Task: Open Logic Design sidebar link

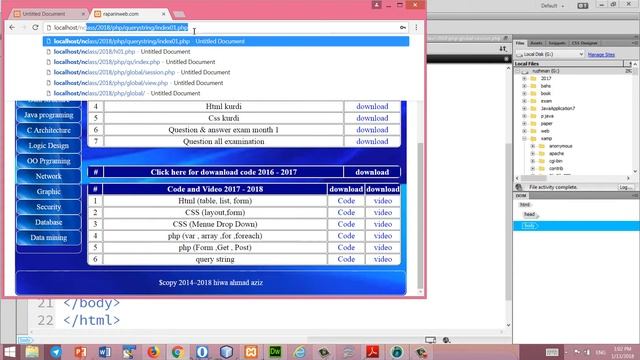Action: point(49,146)
